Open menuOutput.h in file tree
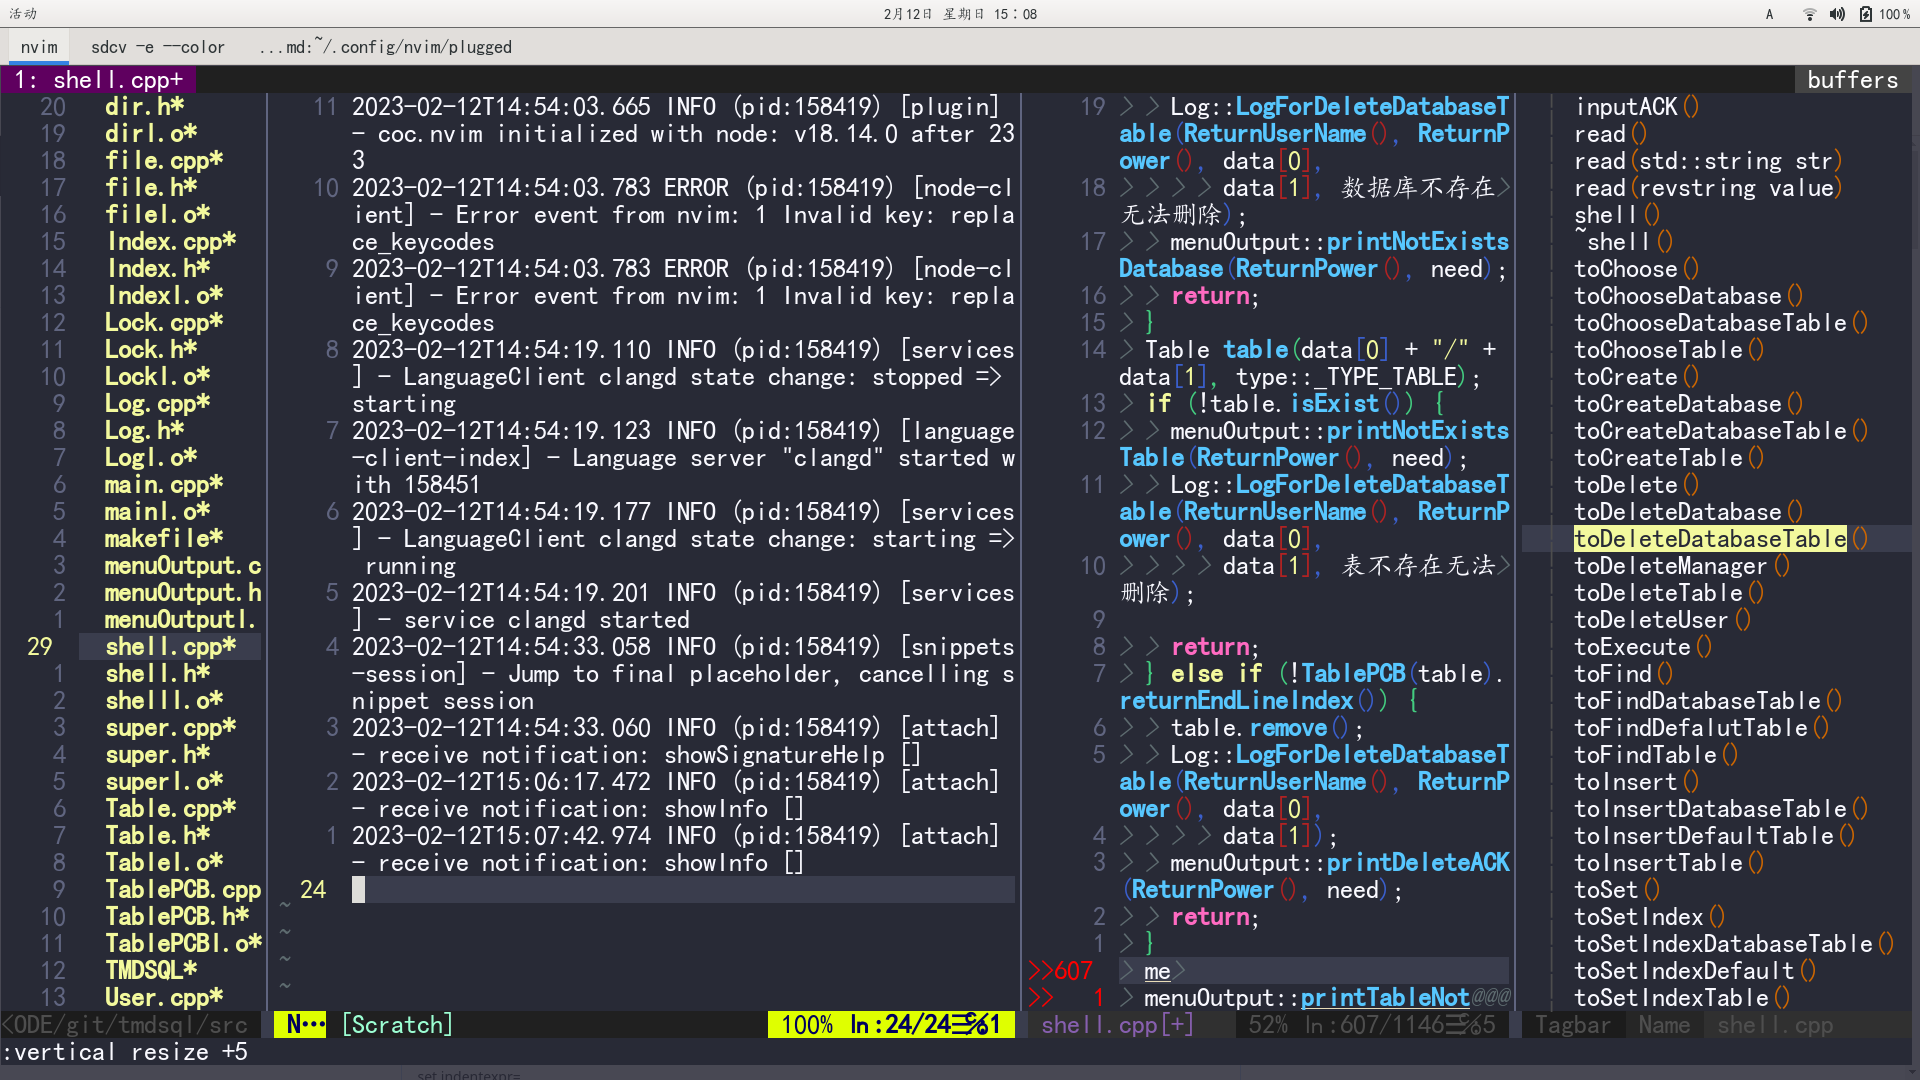The image size is (1920, 1080). point(183,593)
